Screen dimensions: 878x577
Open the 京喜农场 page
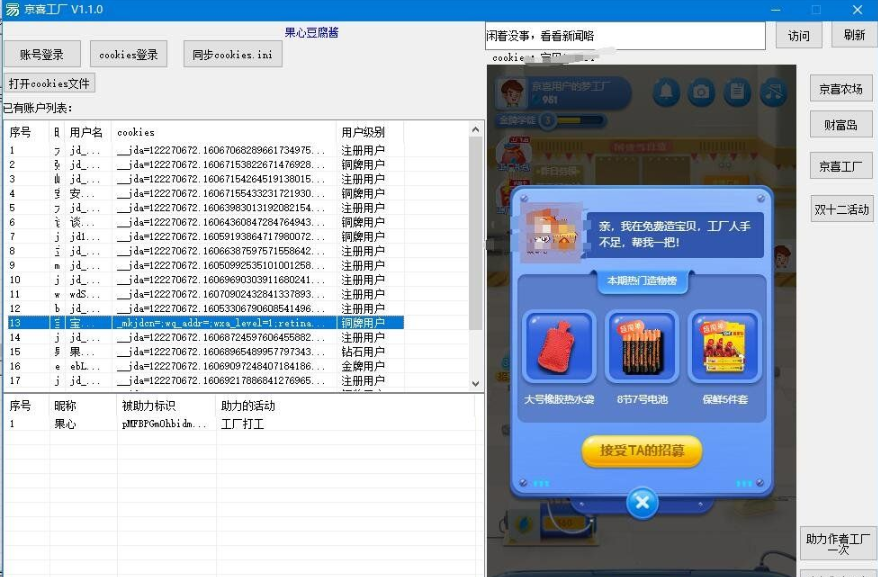840,89
